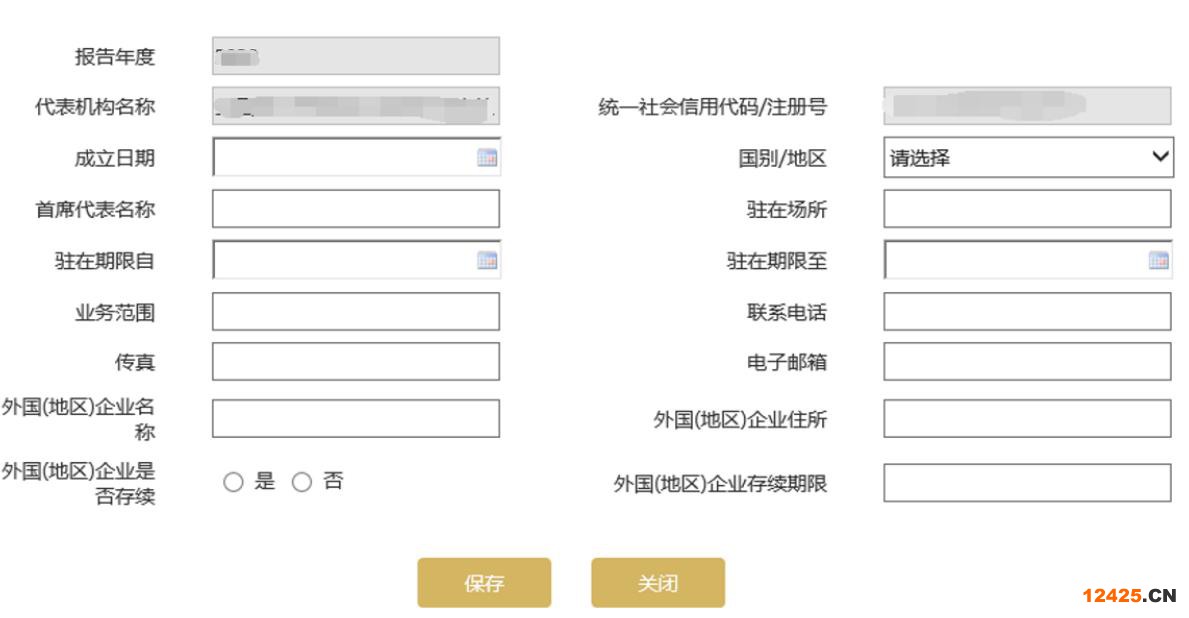Select the 是 radio button for enterprise existence
The height and width of the screenshot is (618, 1189).
[234, 481]
